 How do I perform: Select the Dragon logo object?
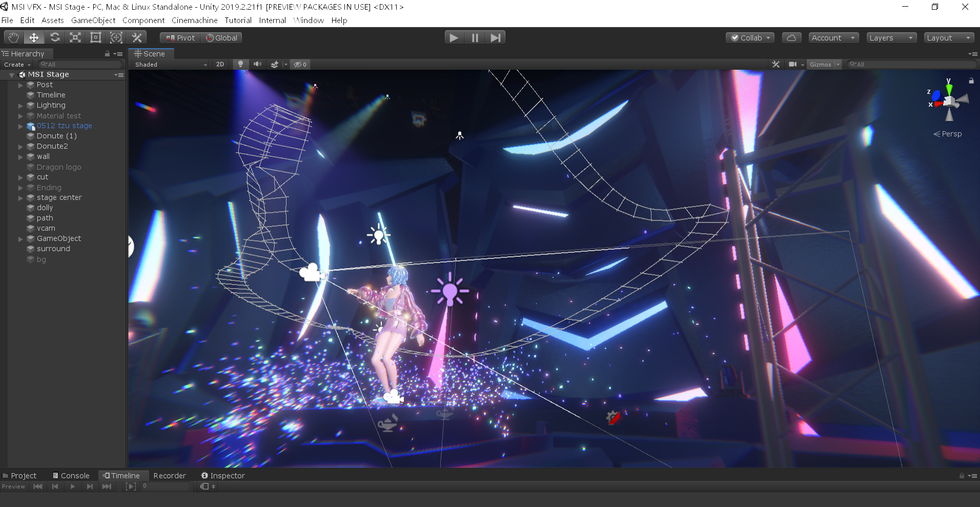point(59,167)
